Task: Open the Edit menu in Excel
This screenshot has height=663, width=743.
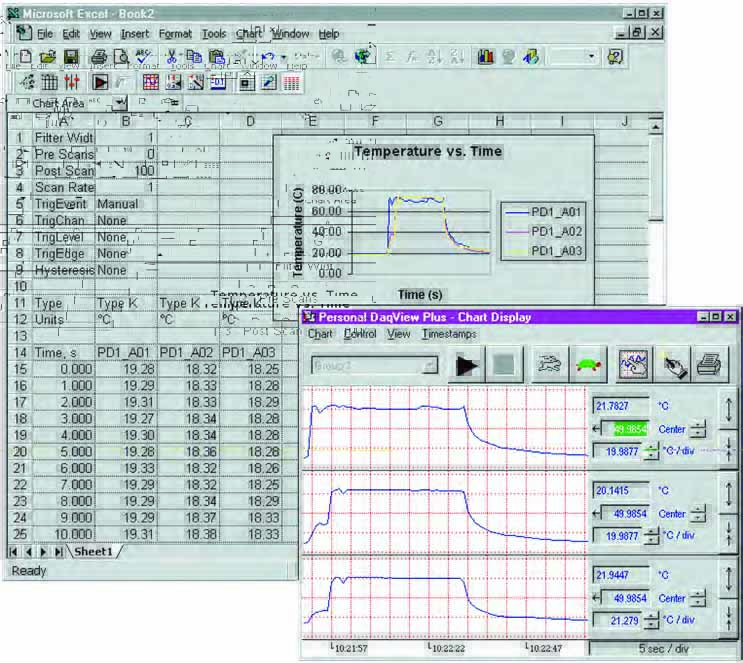Action: pyautogui.click(x=71, y=34)
